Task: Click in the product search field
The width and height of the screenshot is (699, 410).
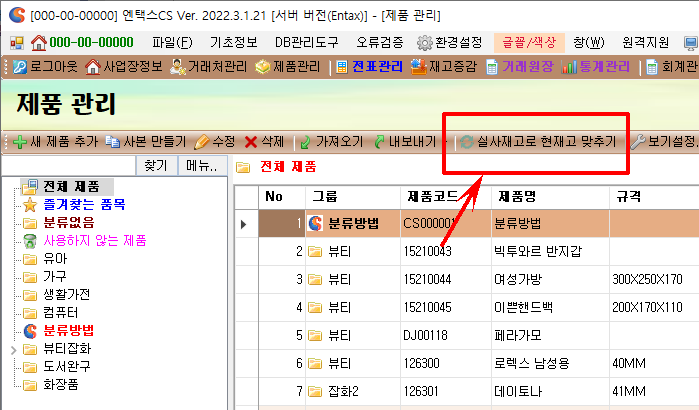Action: pos(69,166)
